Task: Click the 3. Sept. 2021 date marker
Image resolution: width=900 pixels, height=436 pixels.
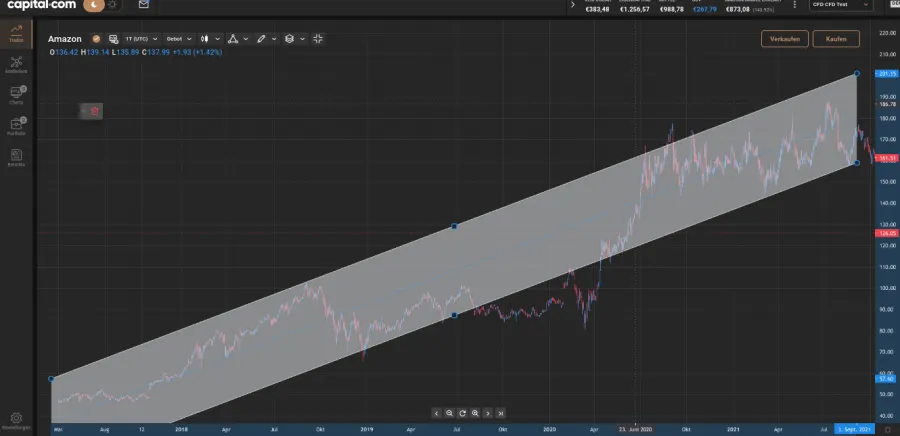Action: point(855,429)
